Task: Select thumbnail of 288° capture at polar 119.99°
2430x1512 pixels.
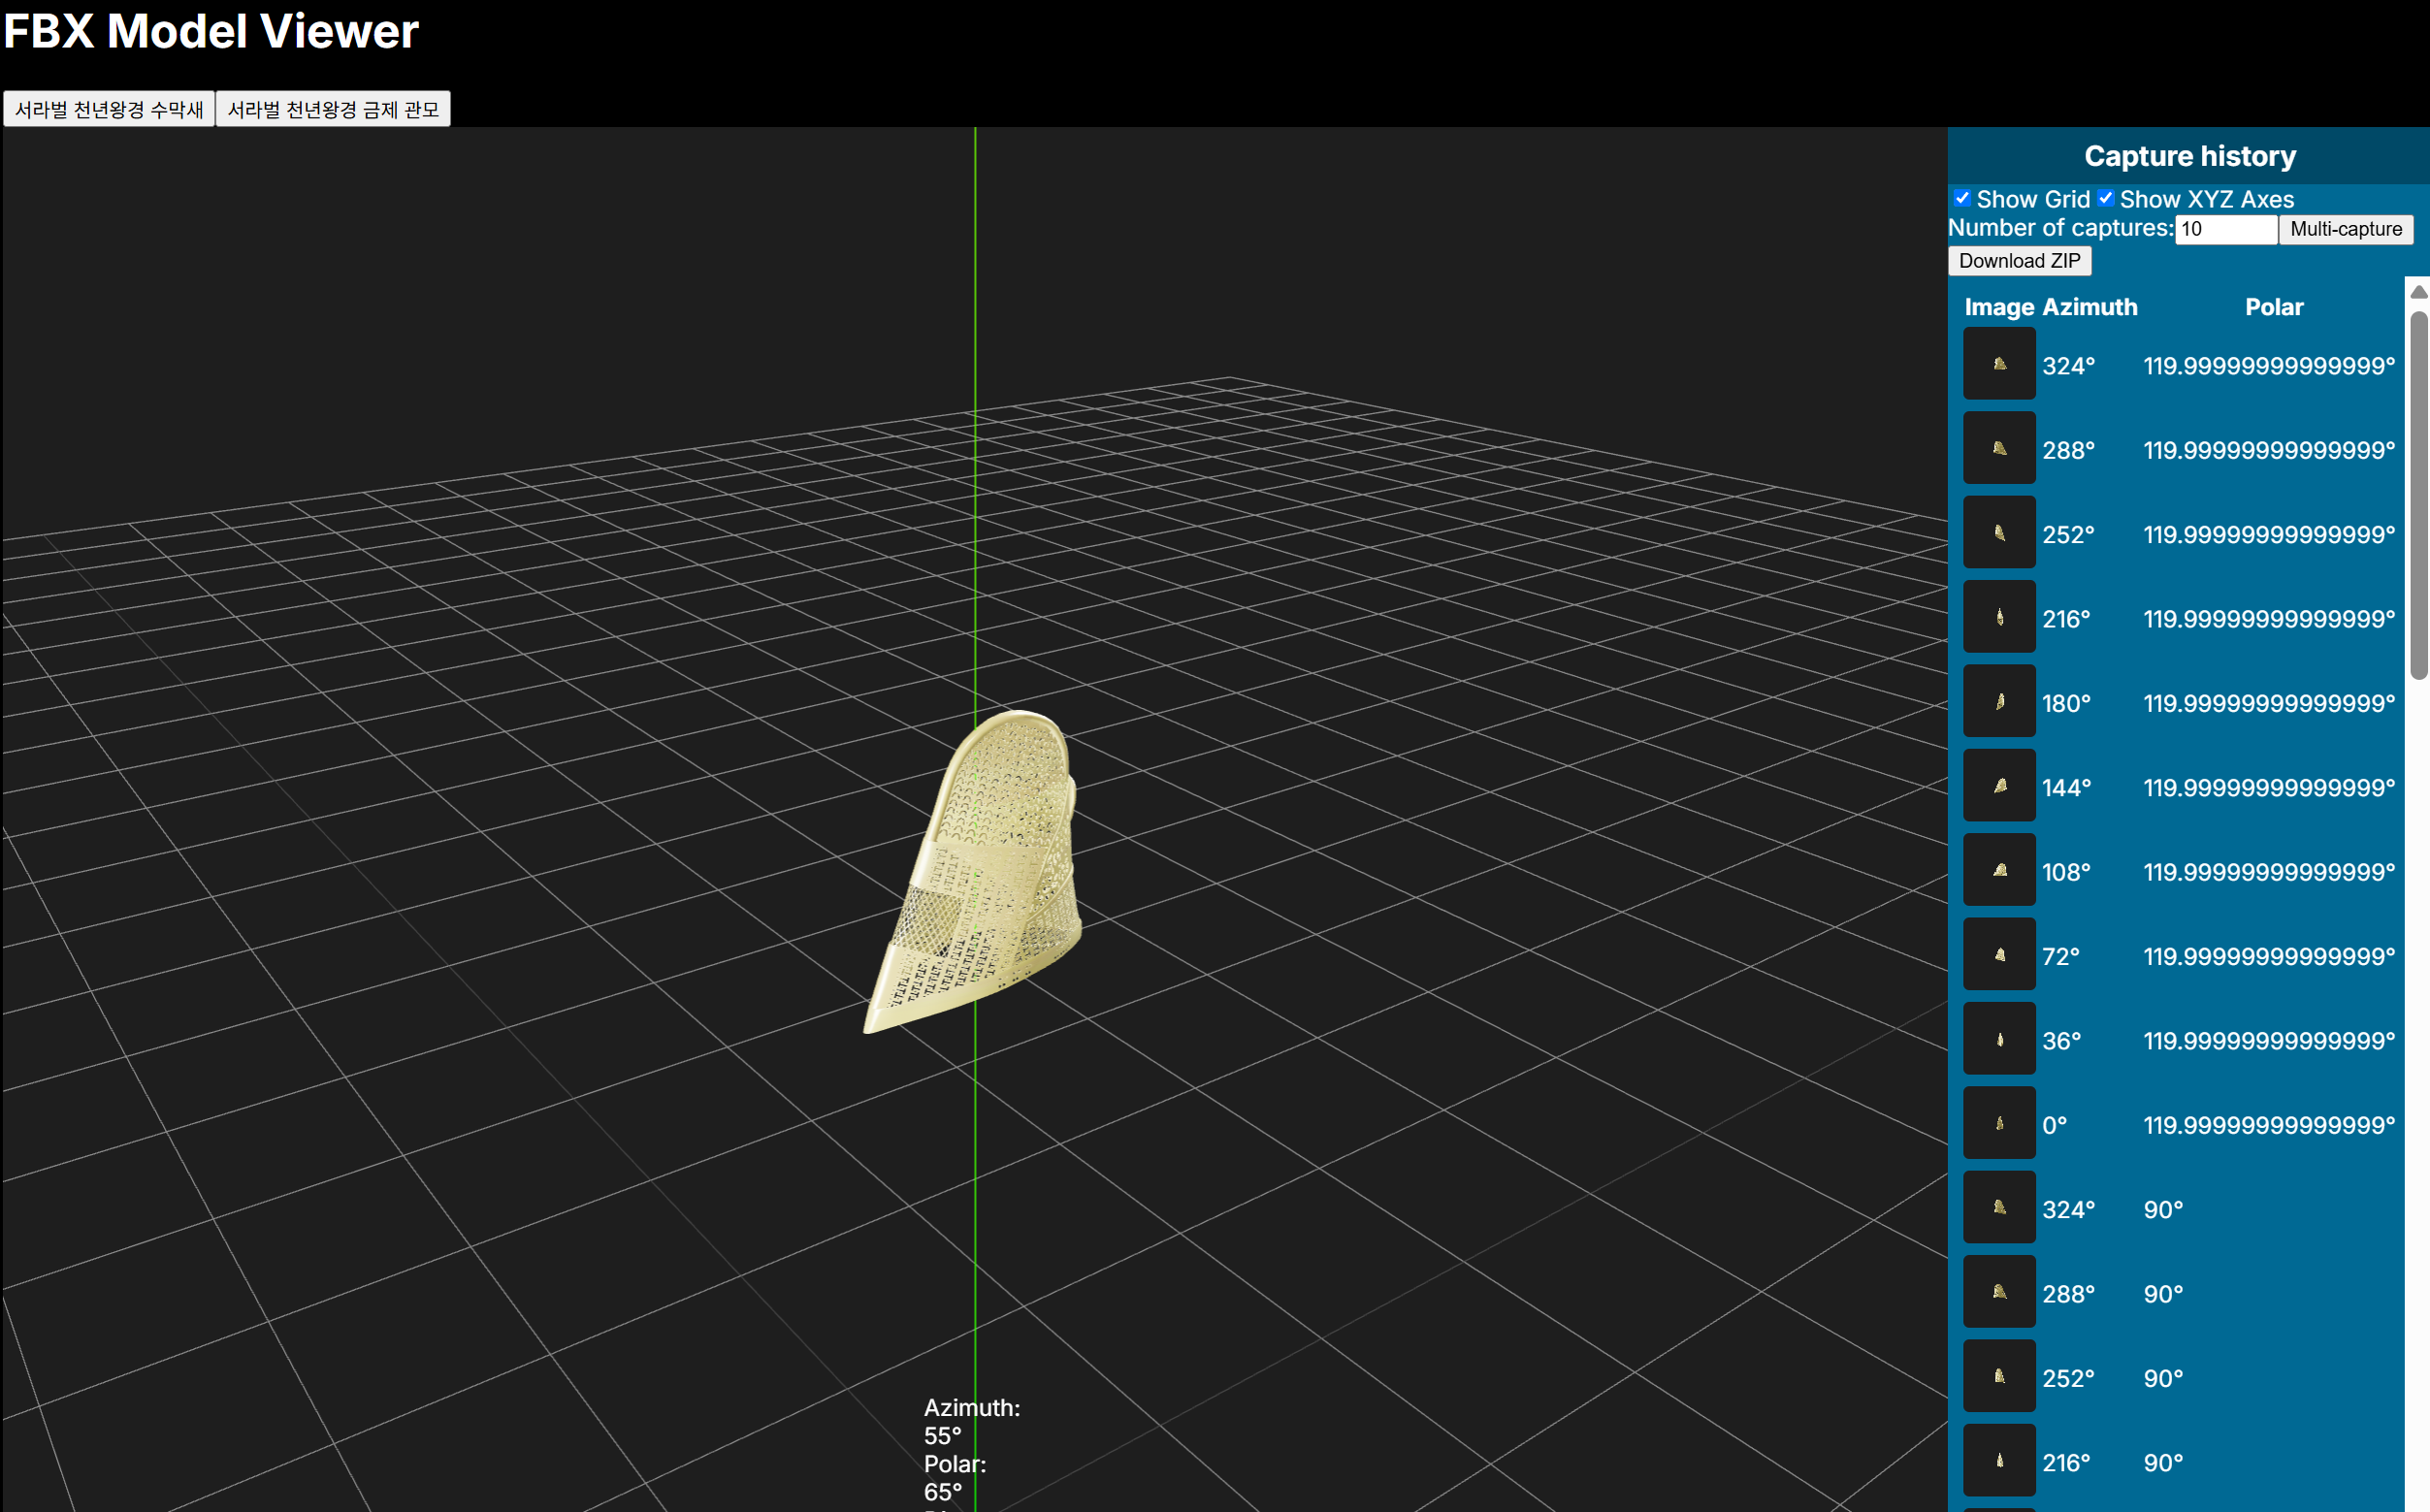Action: pos(1998,448)
